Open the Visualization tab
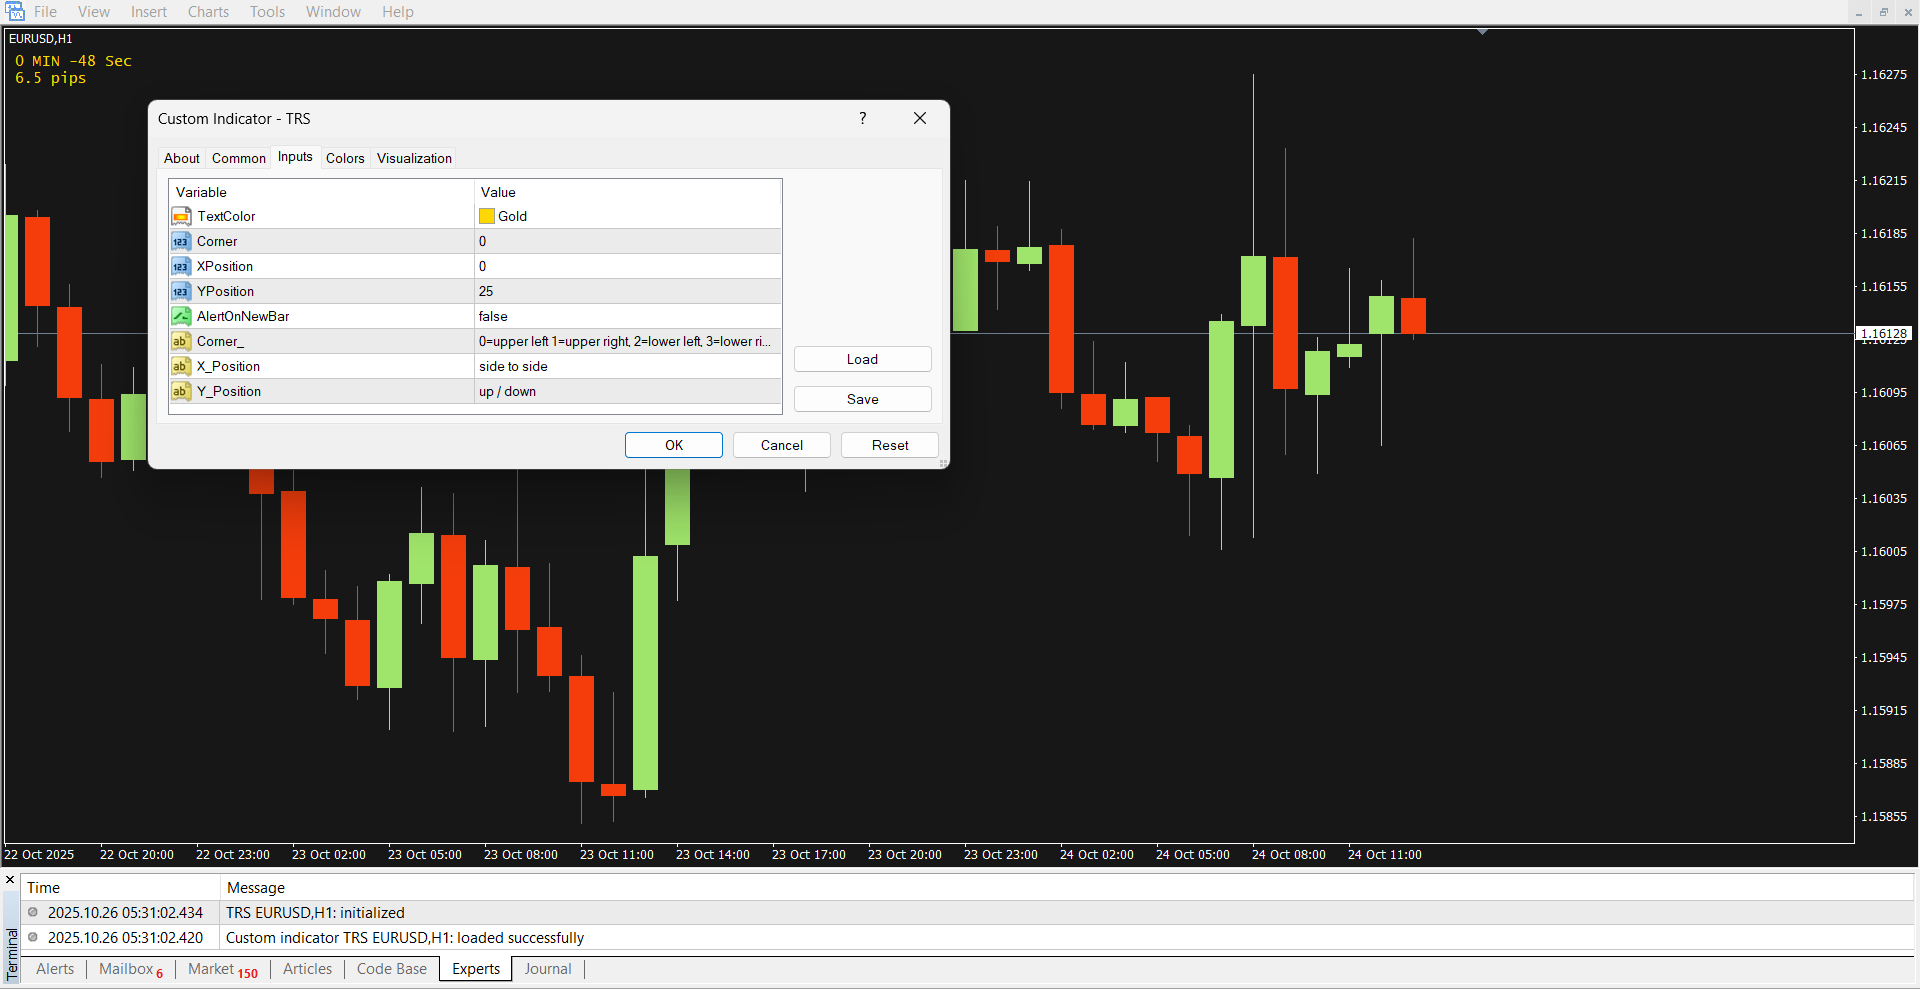This screenshot has width=1920, height=990. point(414,158)
